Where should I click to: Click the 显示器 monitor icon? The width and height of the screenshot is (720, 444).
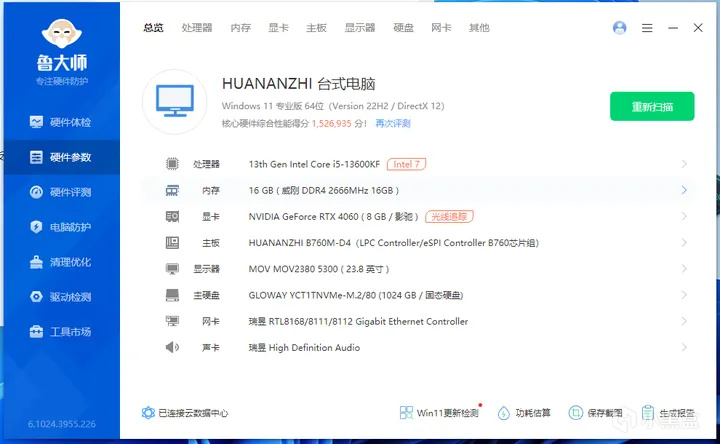pyautogui.click(x=172, y=269)
